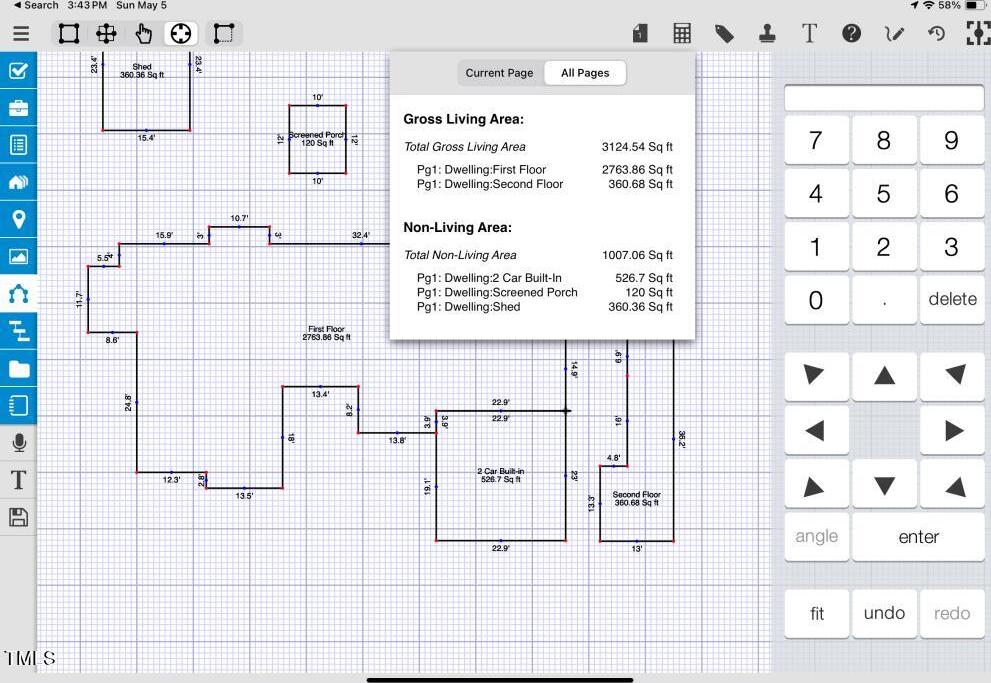Select the rectangle draw tool

click(x=69, y=33)
